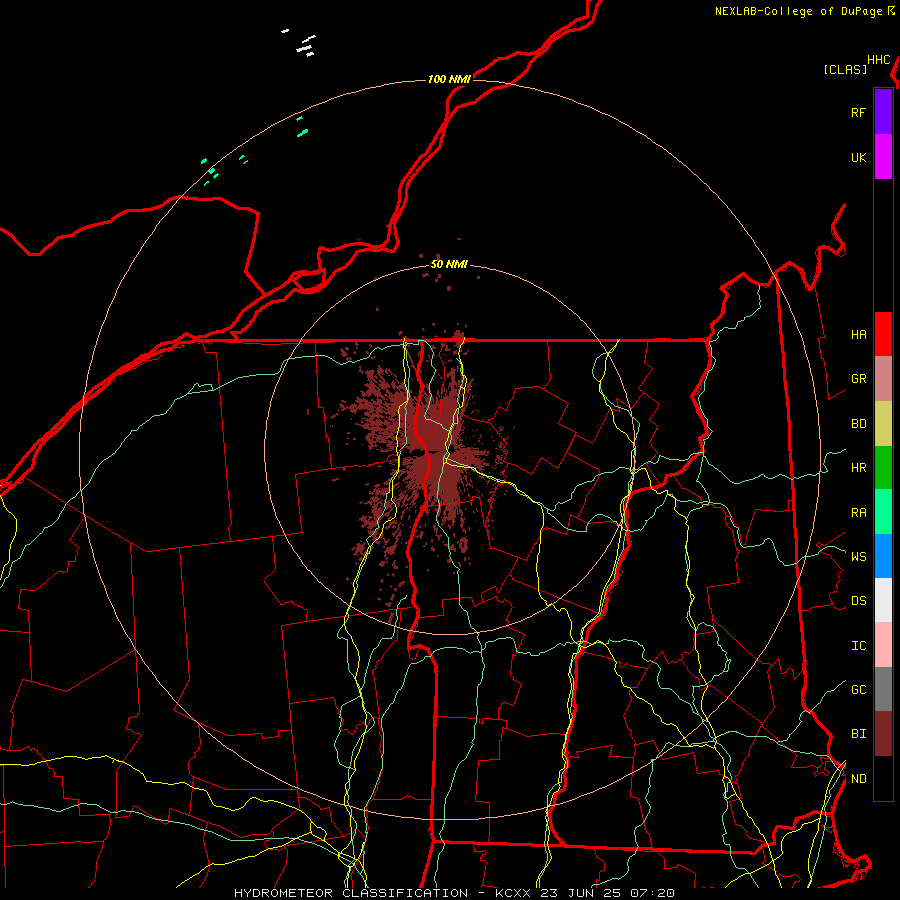Click the 'HHC' product code text
900x900 pixels.
coord(878,60)
